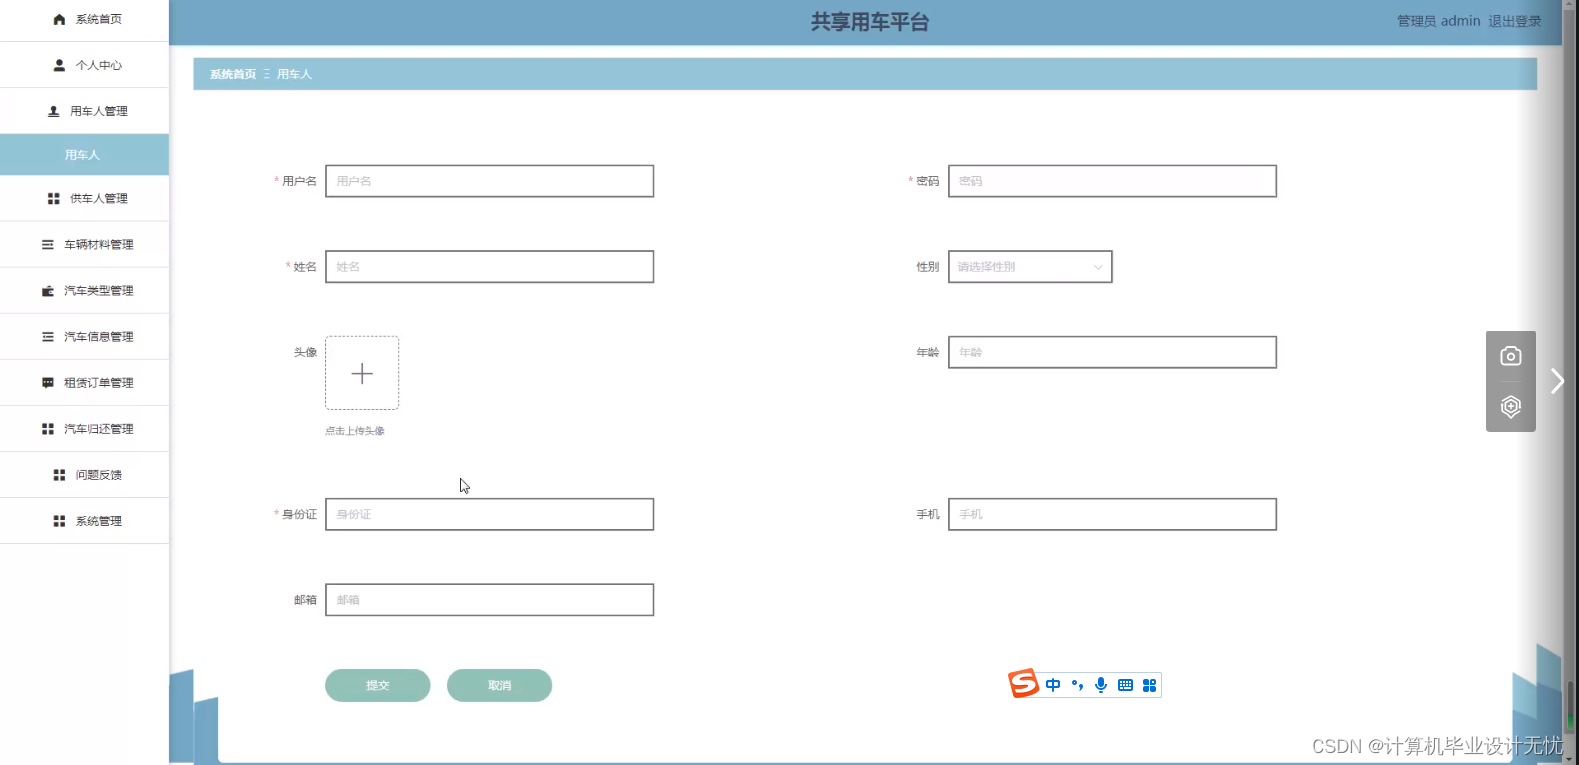Click the grid icon beside 系统管理
Screen dimensions: 1579x765
(59, 521)
